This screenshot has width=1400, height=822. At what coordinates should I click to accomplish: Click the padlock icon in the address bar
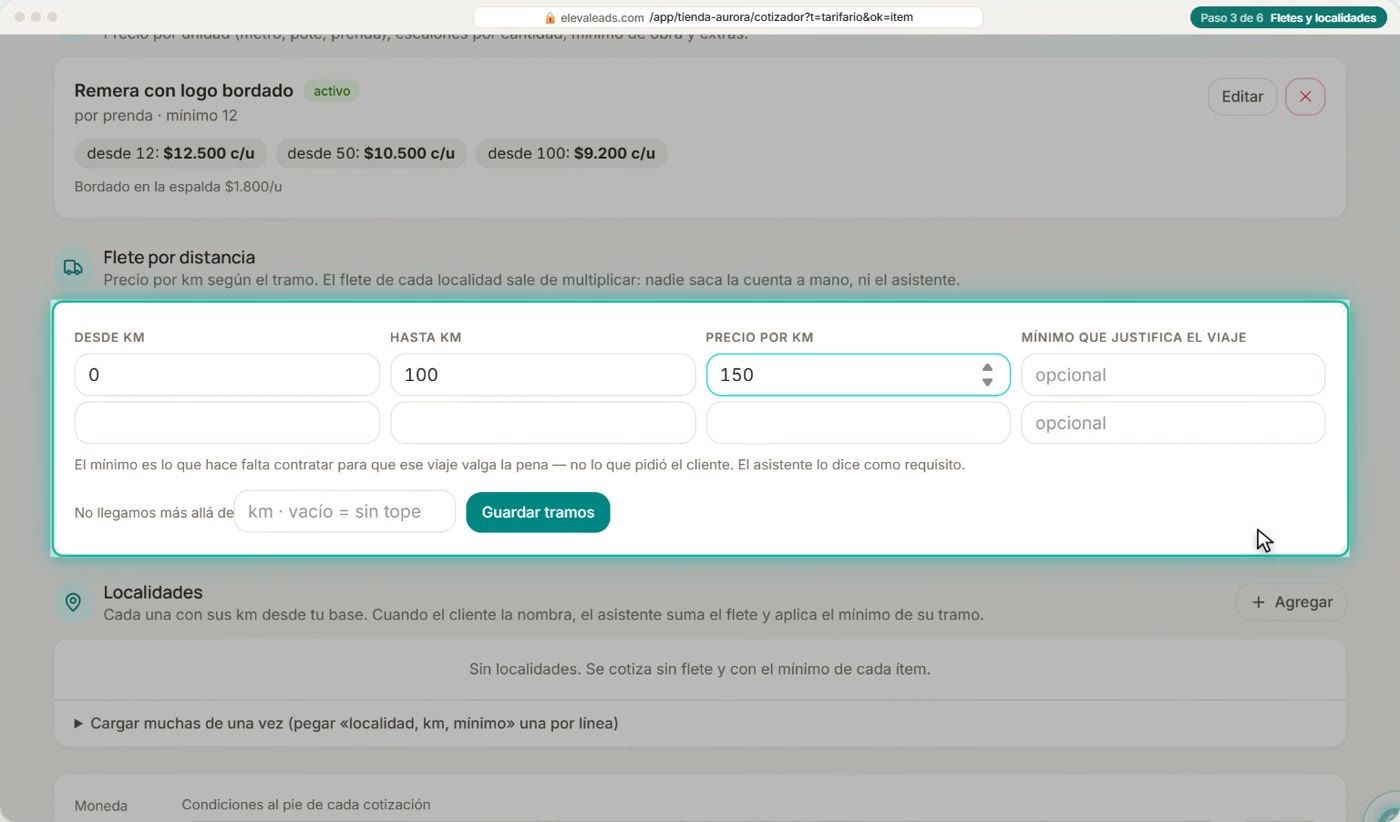pos(550,17)
